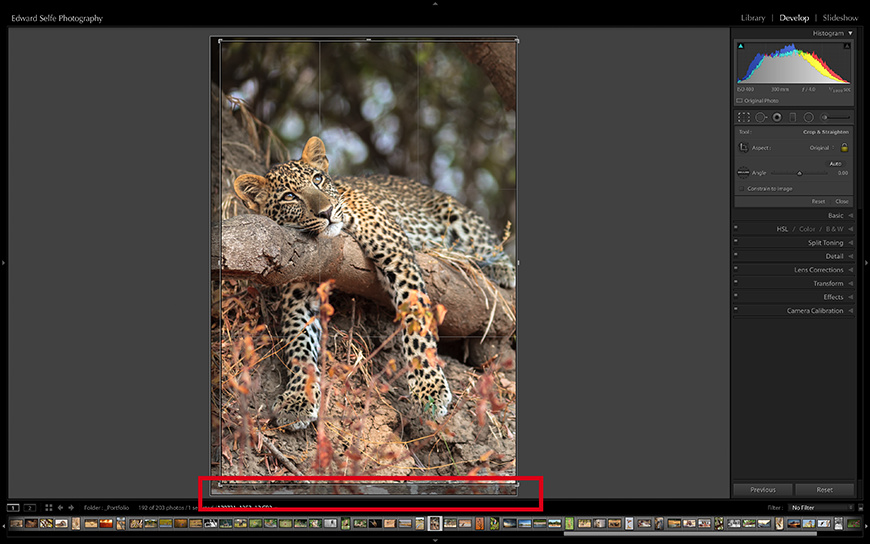Viewport: 870px width, 544px height.
Task: Select main window display button 1
Action: point(13,507)
